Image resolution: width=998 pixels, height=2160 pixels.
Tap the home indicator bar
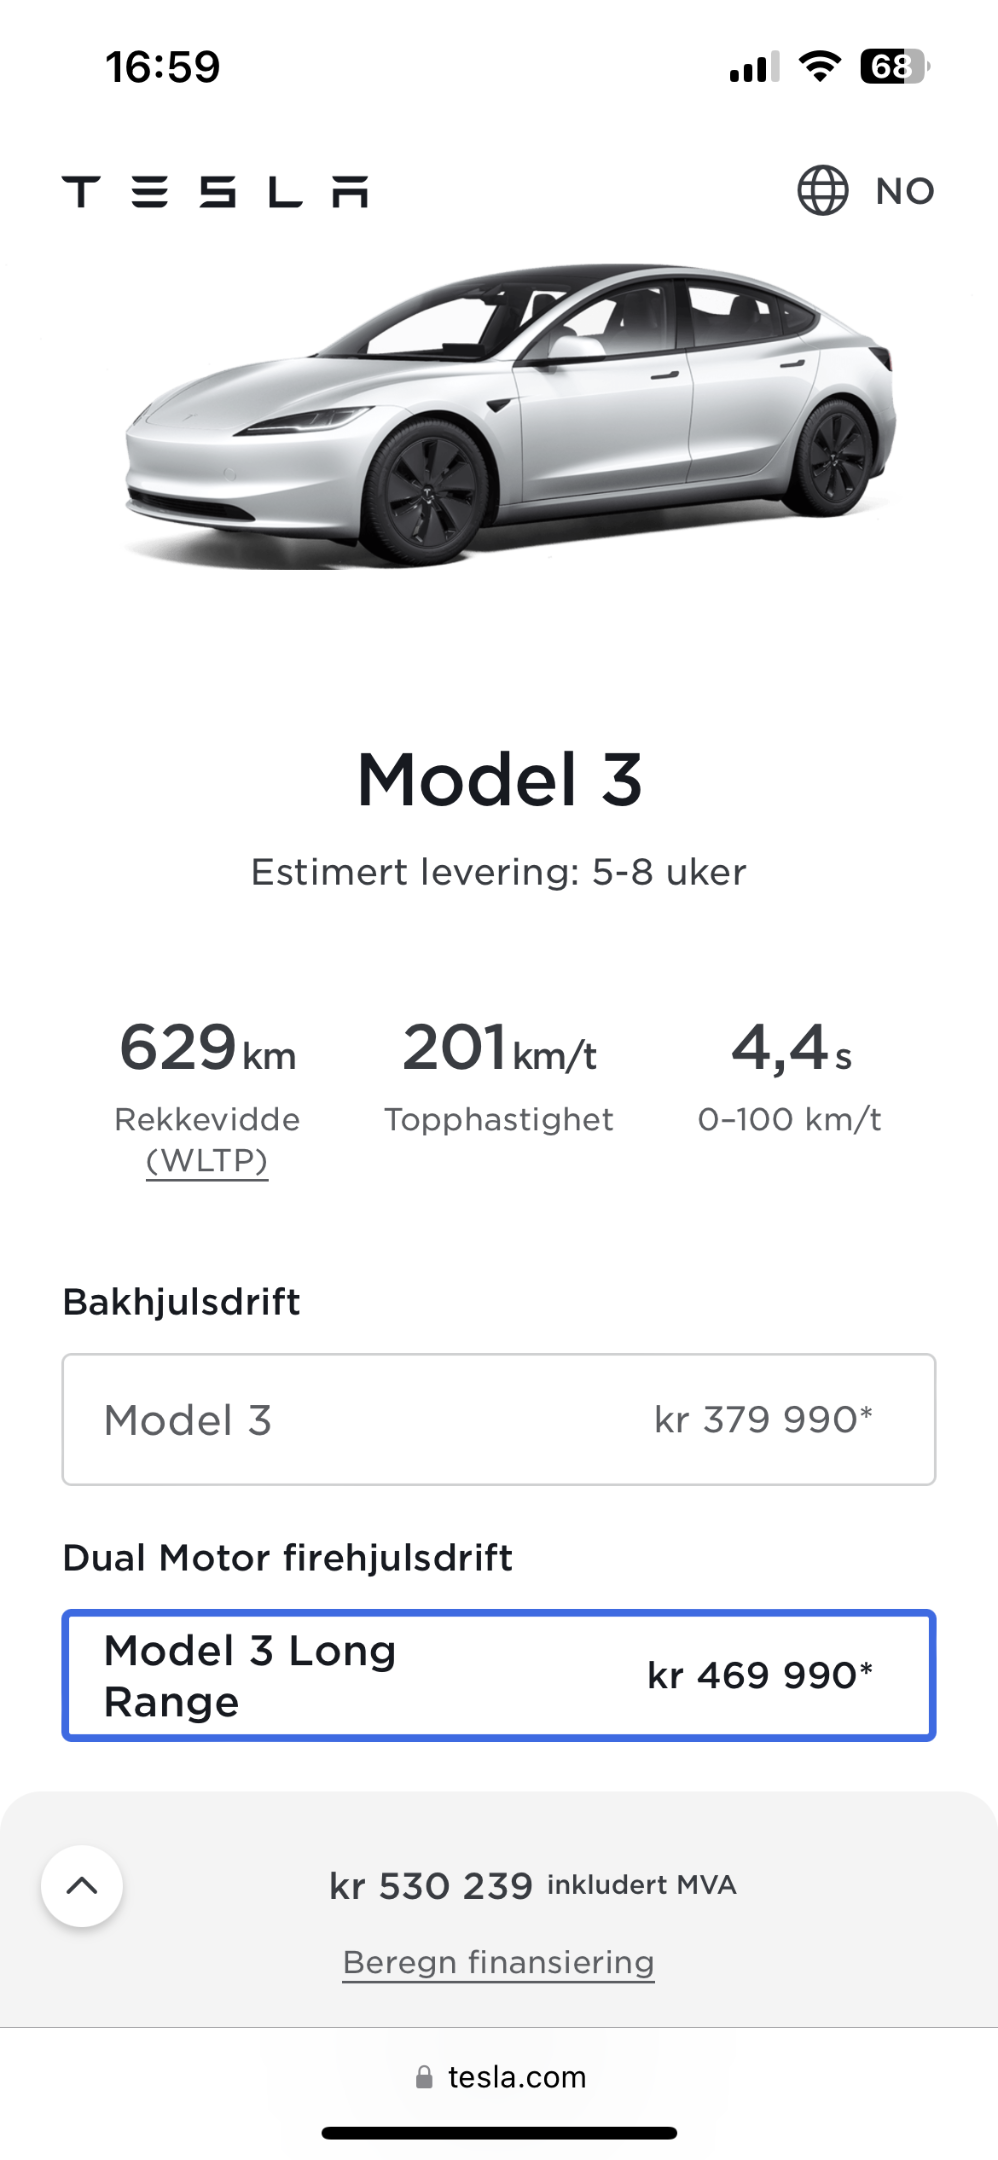coord(499,2133)
